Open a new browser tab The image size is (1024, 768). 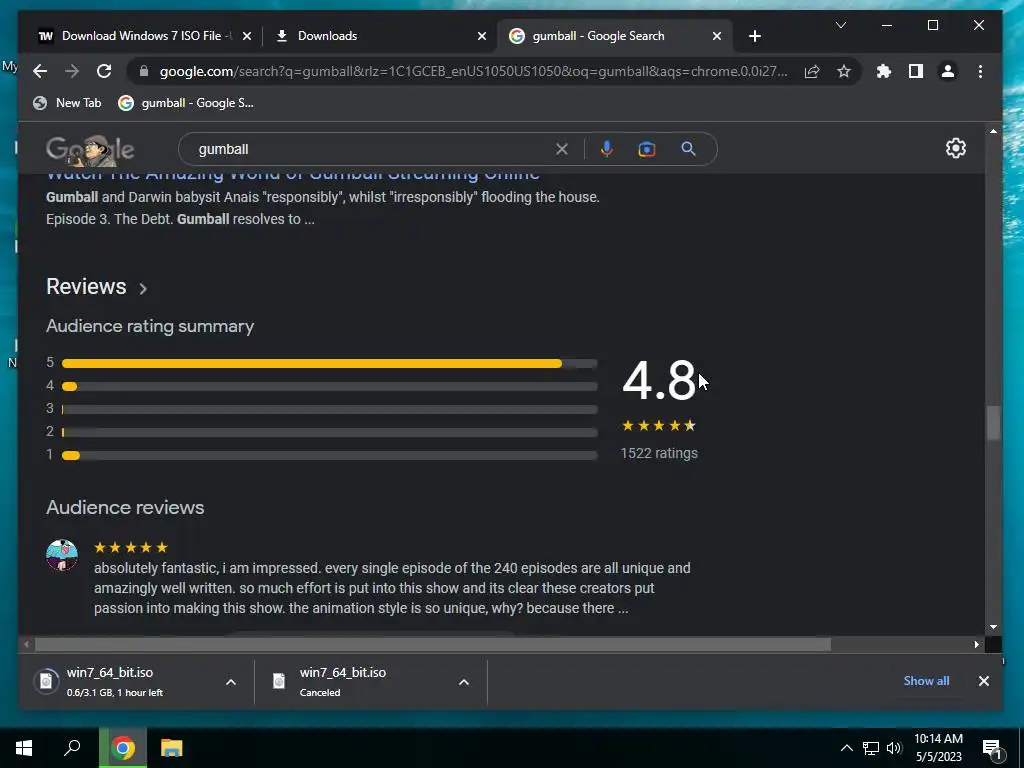pos(755,36)
